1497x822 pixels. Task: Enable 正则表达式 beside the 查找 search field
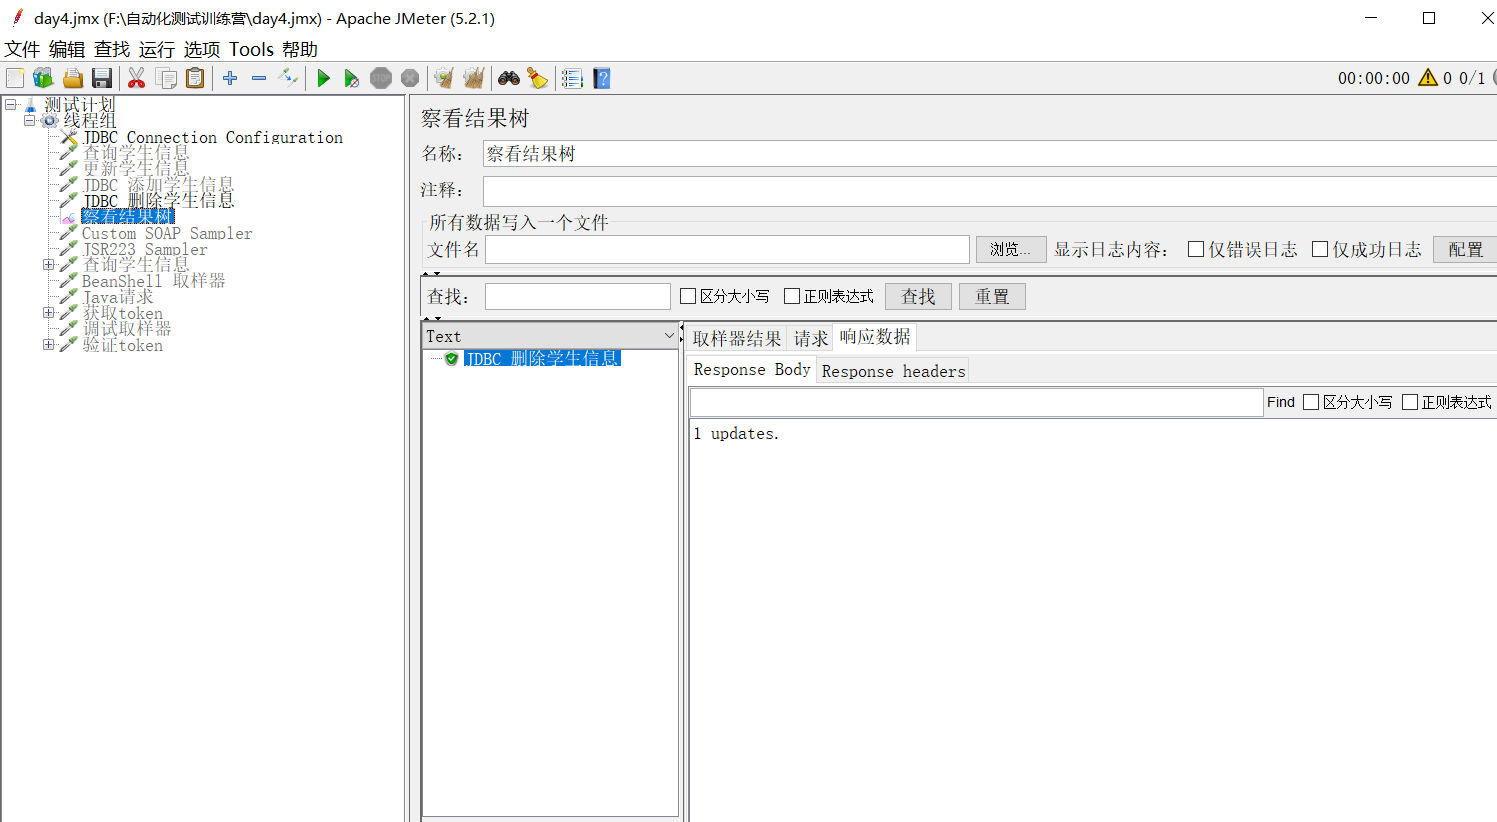[792, 296]
